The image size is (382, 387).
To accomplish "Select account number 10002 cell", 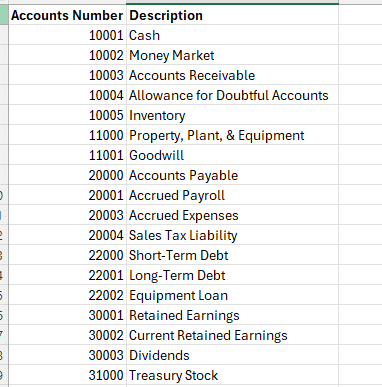I will pos(67,55).
